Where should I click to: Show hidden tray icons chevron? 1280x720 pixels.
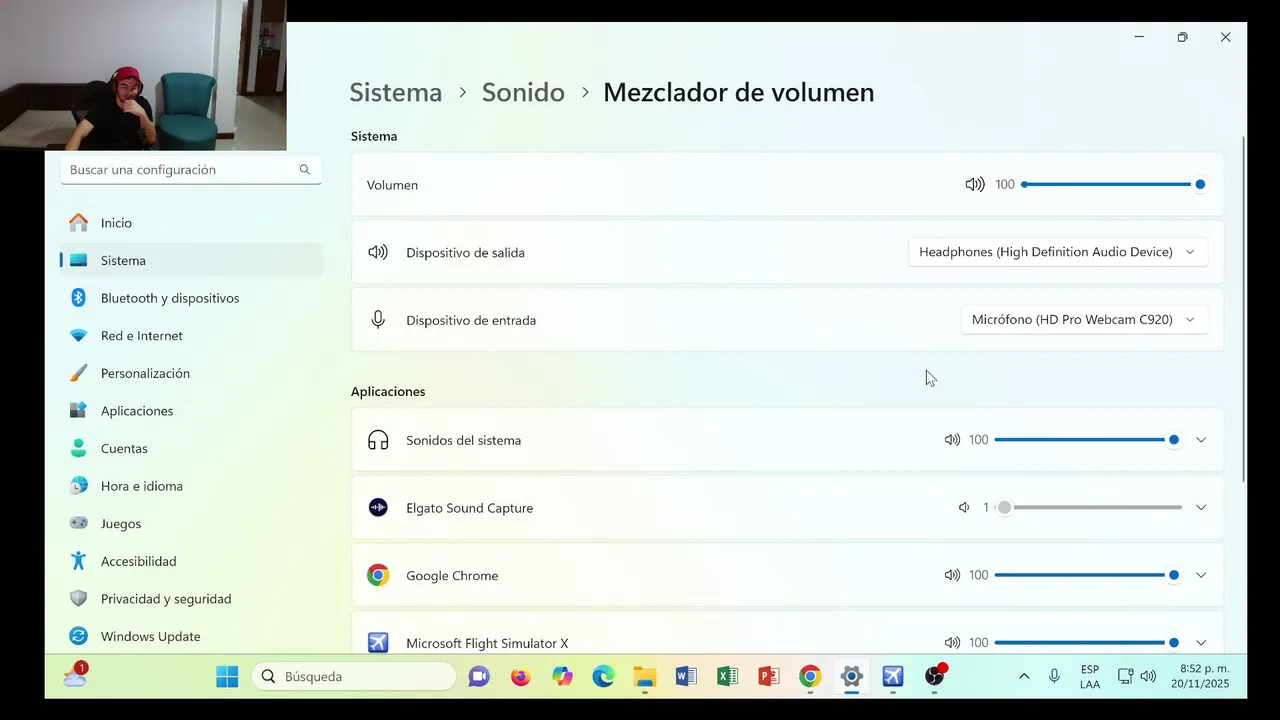pos(1024,677)
